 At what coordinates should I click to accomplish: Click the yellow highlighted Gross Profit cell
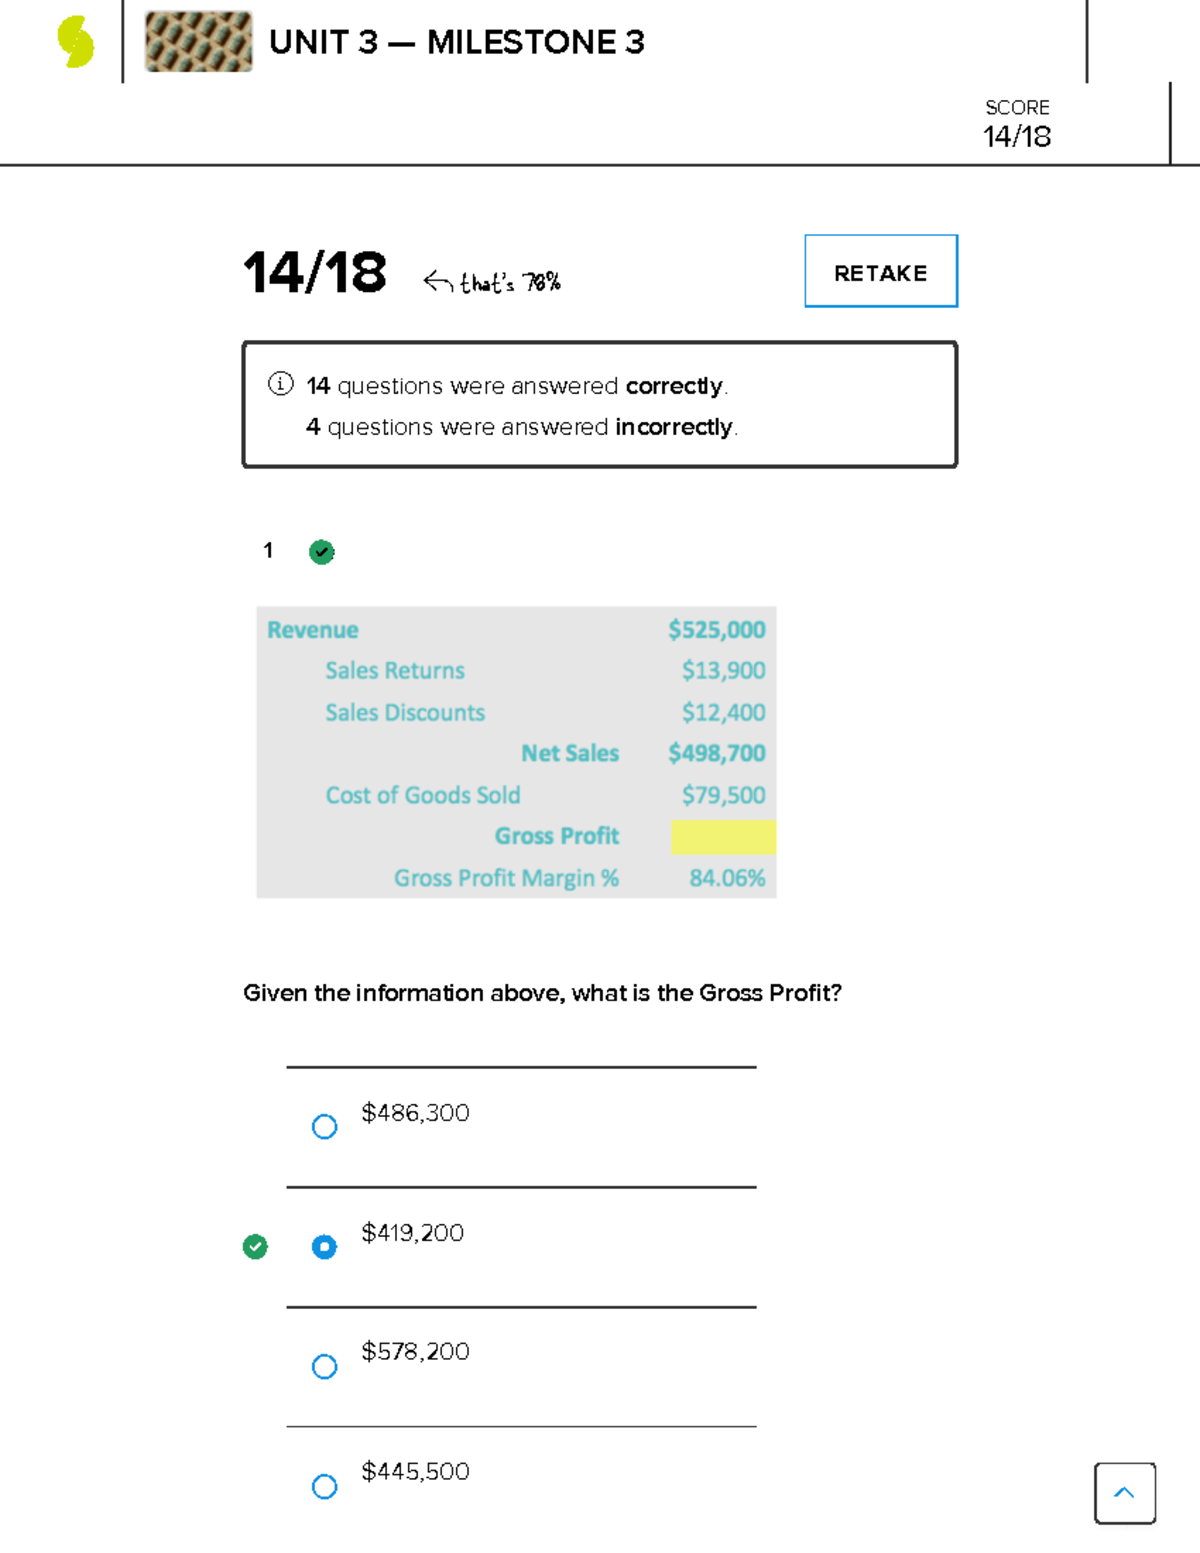click(722, 837)
